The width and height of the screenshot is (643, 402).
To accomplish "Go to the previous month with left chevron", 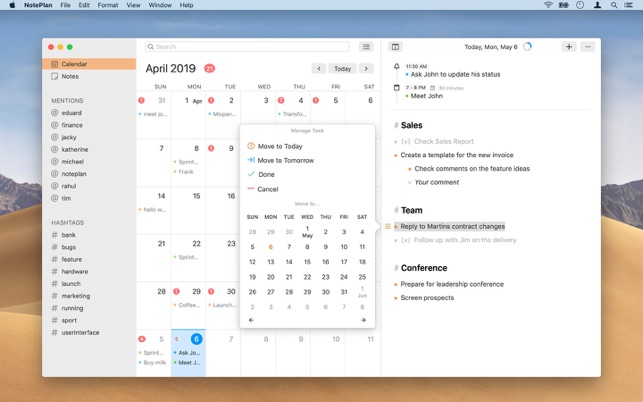I will (319, 69).
